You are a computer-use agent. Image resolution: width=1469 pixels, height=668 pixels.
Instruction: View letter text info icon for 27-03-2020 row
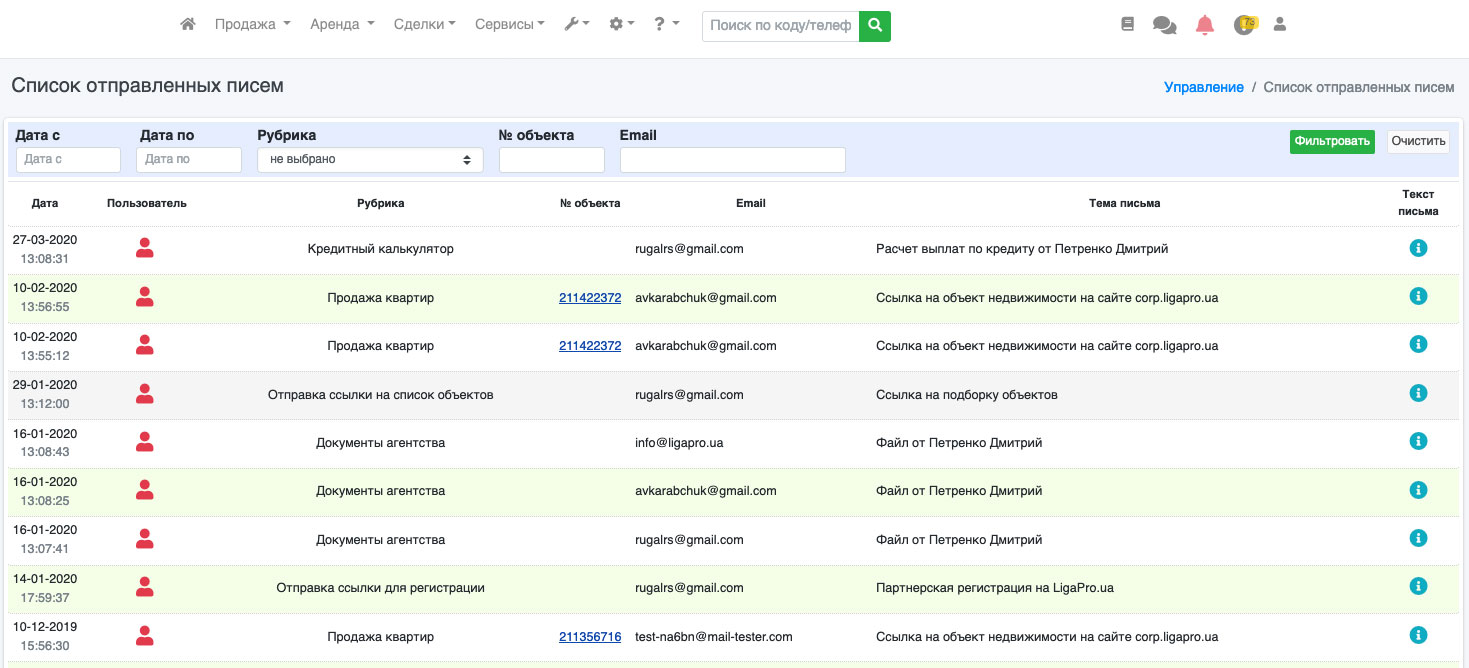click(x=1417, y=248)
